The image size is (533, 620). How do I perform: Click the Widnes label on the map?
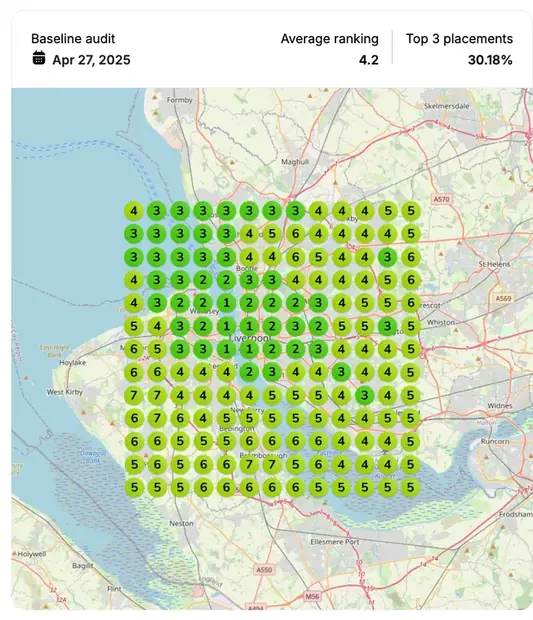click(500, 406)
